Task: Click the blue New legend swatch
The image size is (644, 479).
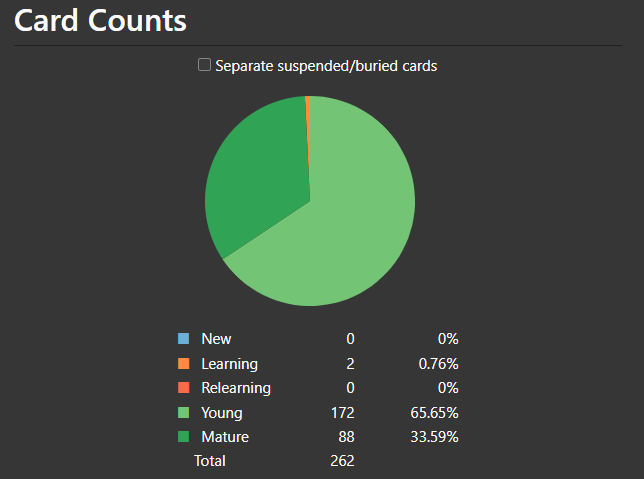Action: click(x=183, y=339)
